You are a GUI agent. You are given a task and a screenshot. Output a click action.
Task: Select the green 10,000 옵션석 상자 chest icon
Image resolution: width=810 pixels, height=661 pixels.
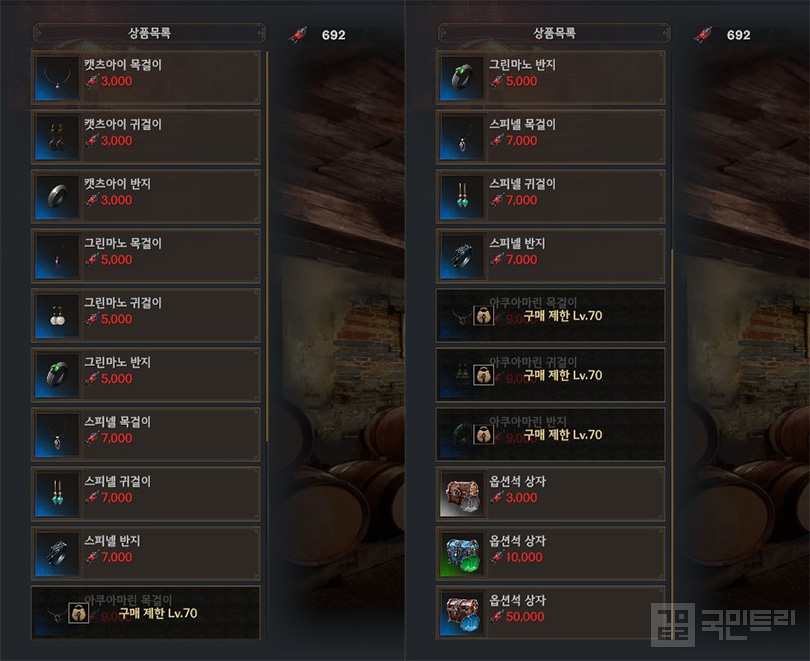(x=462, y=554)
